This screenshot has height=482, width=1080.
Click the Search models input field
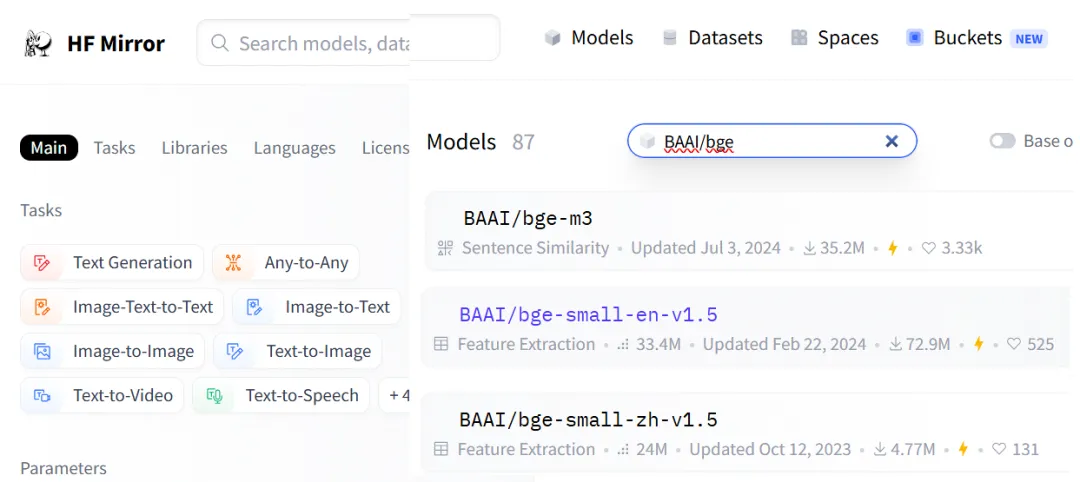(x=348, y=43)
